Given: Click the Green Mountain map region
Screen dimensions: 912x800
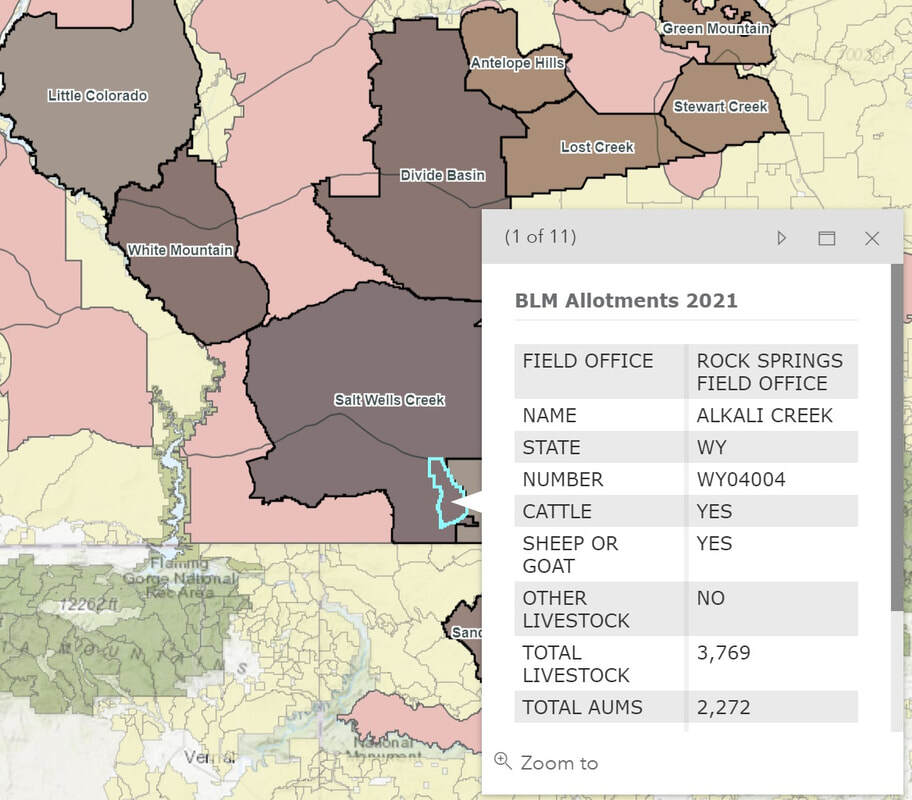Looking at the screenshot, I should tap(715, 29).
